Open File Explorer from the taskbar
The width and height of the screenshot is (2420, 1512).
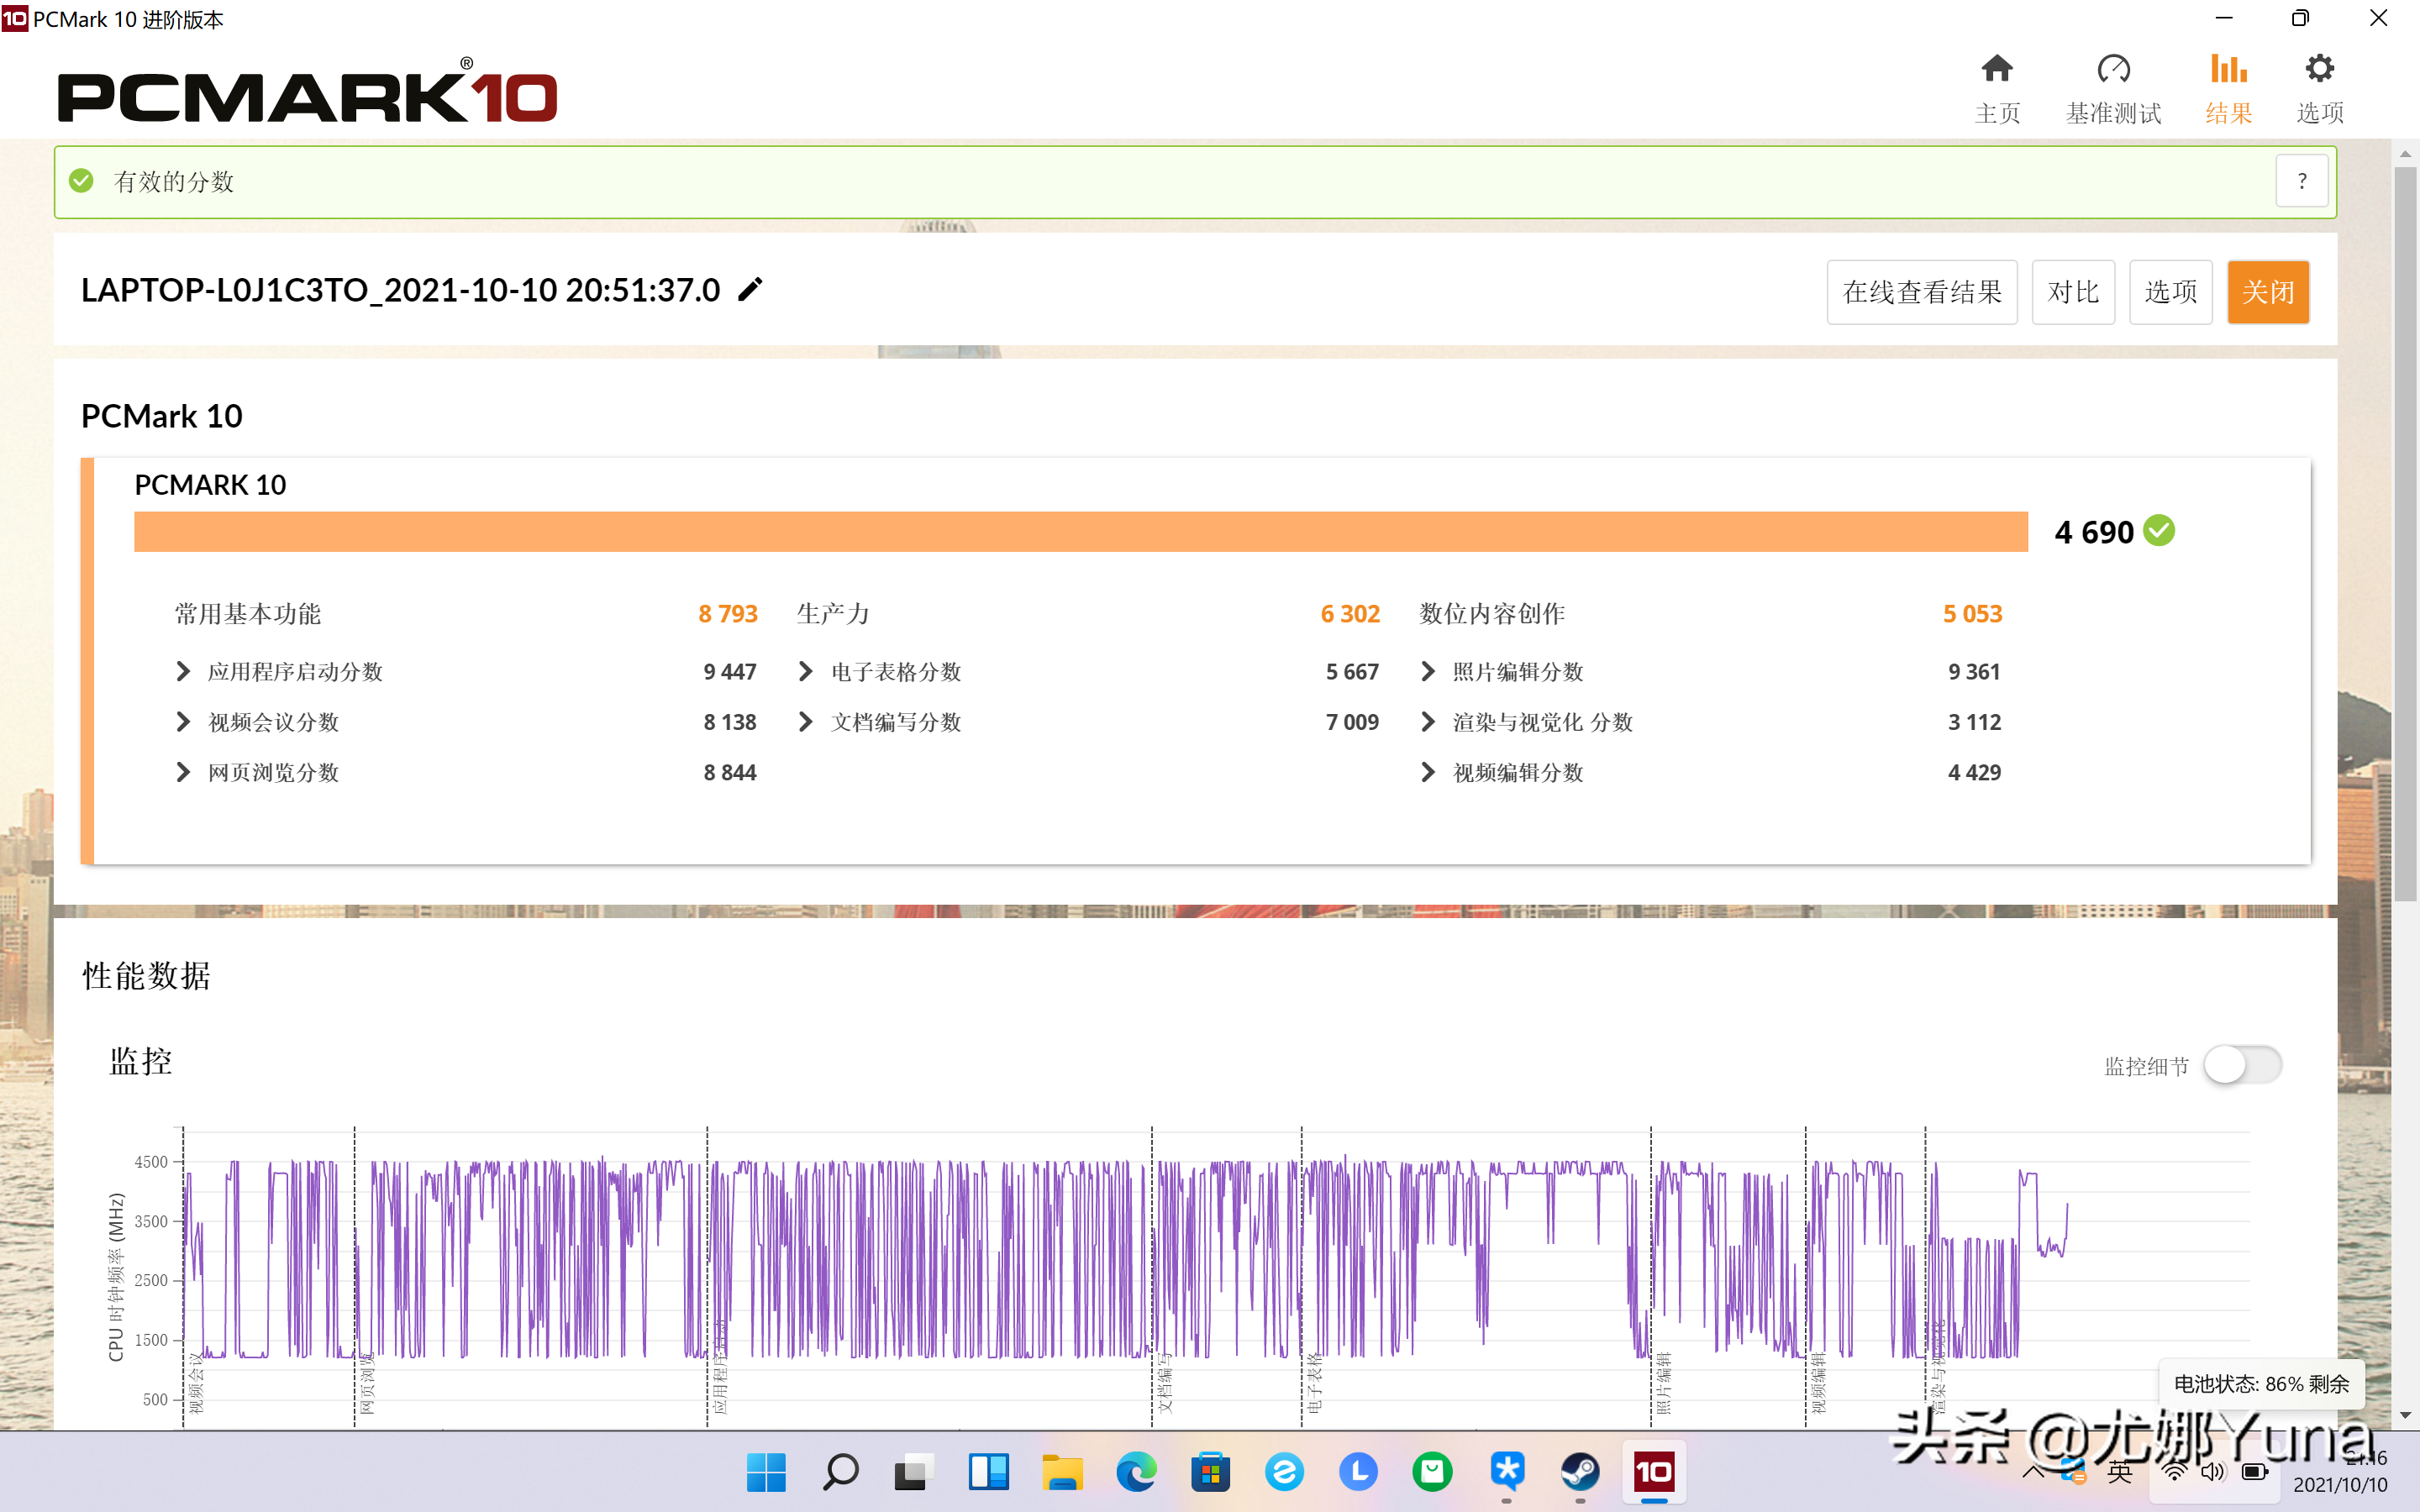pos(1062,1471)
